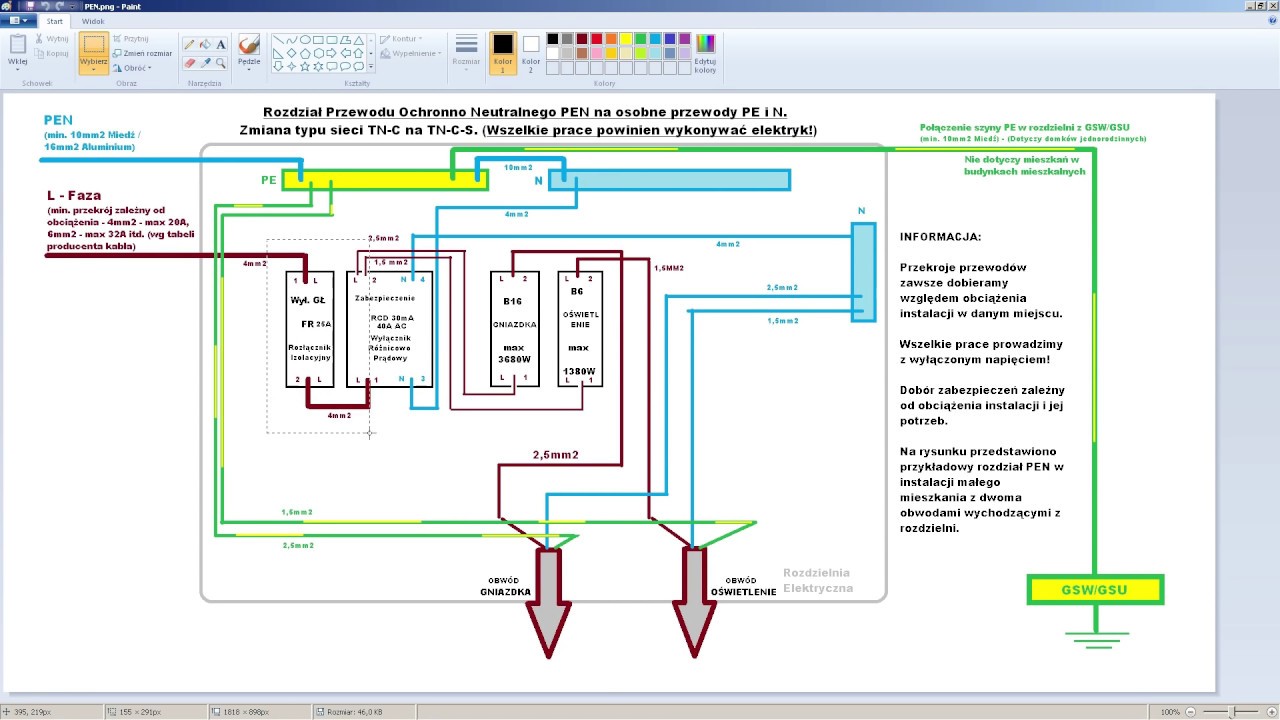1280x720 pixels.
Task: Click the Pędzle brushes icon
Action: click(x=249, y=44)
